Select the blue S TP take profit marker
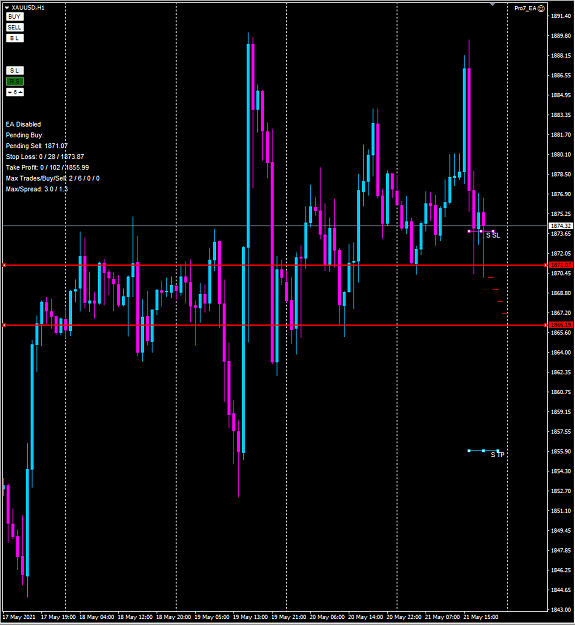575x625 pixels. coord(483,451)
